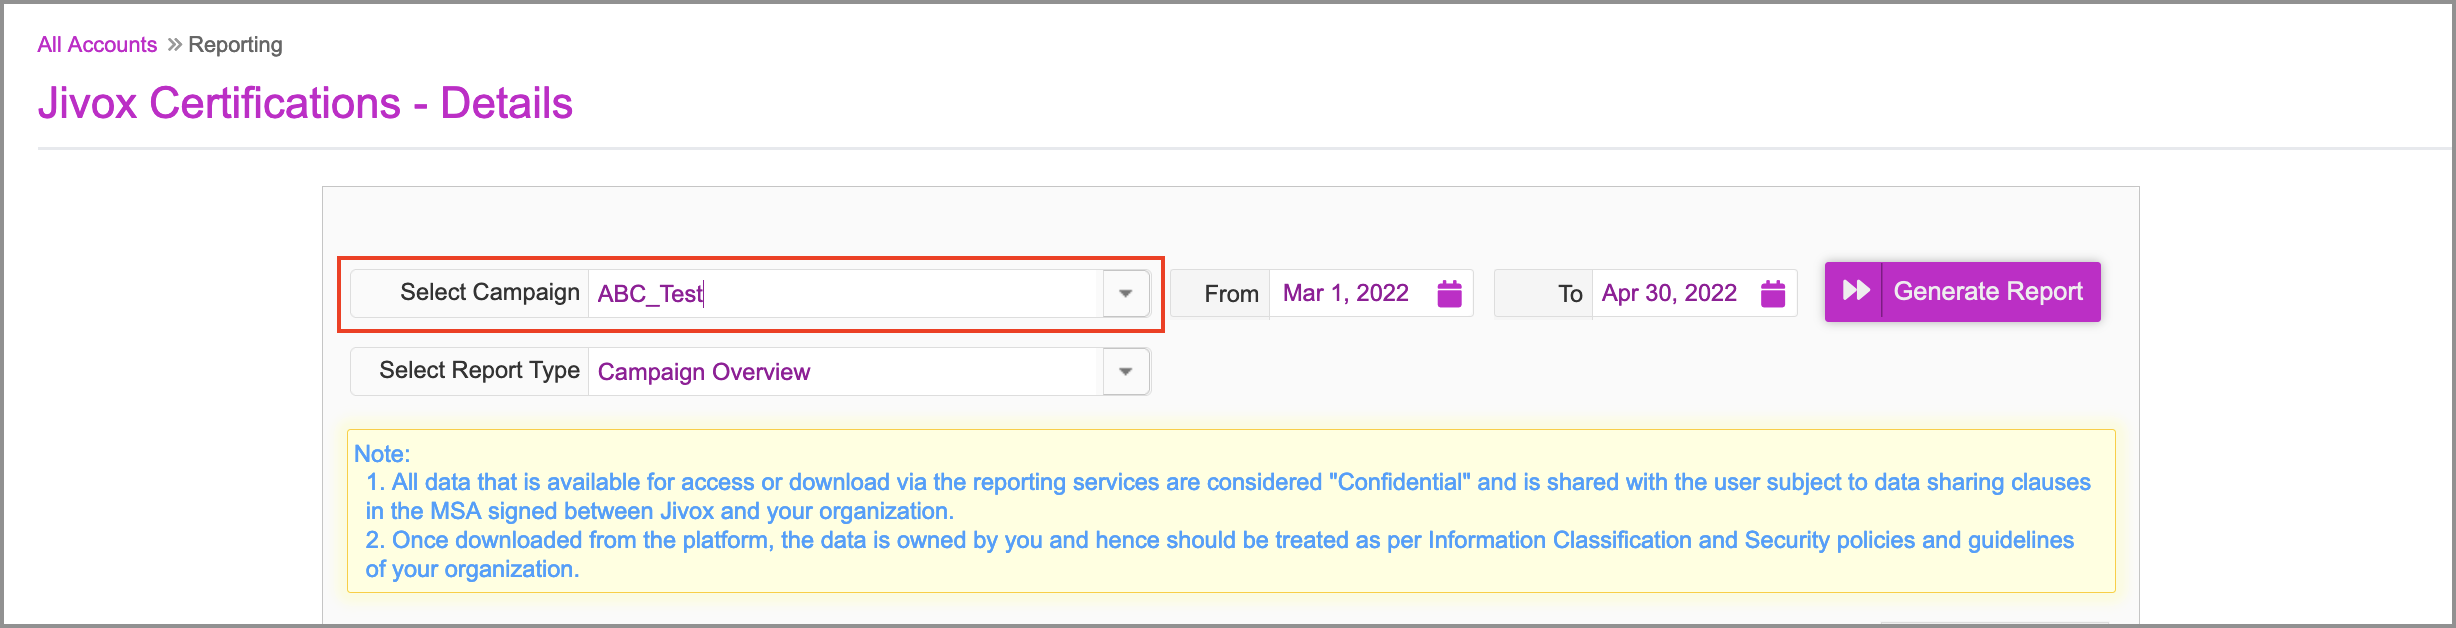Click the Reporting breadcrumb item
2456x628 pixels.
click(235, 45)
